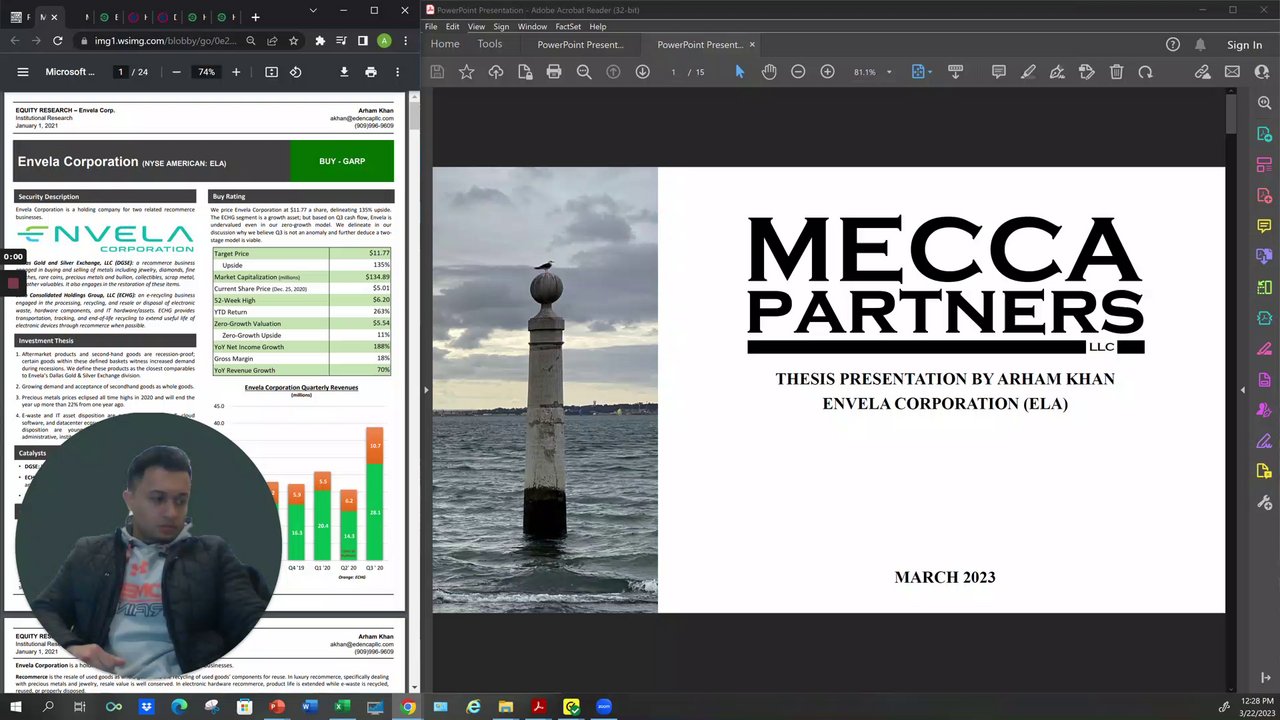Download the PDF from Chrome viewer
Image resolution: width=1280 pixels, height=720 pixels.
(x=344, y=72)
